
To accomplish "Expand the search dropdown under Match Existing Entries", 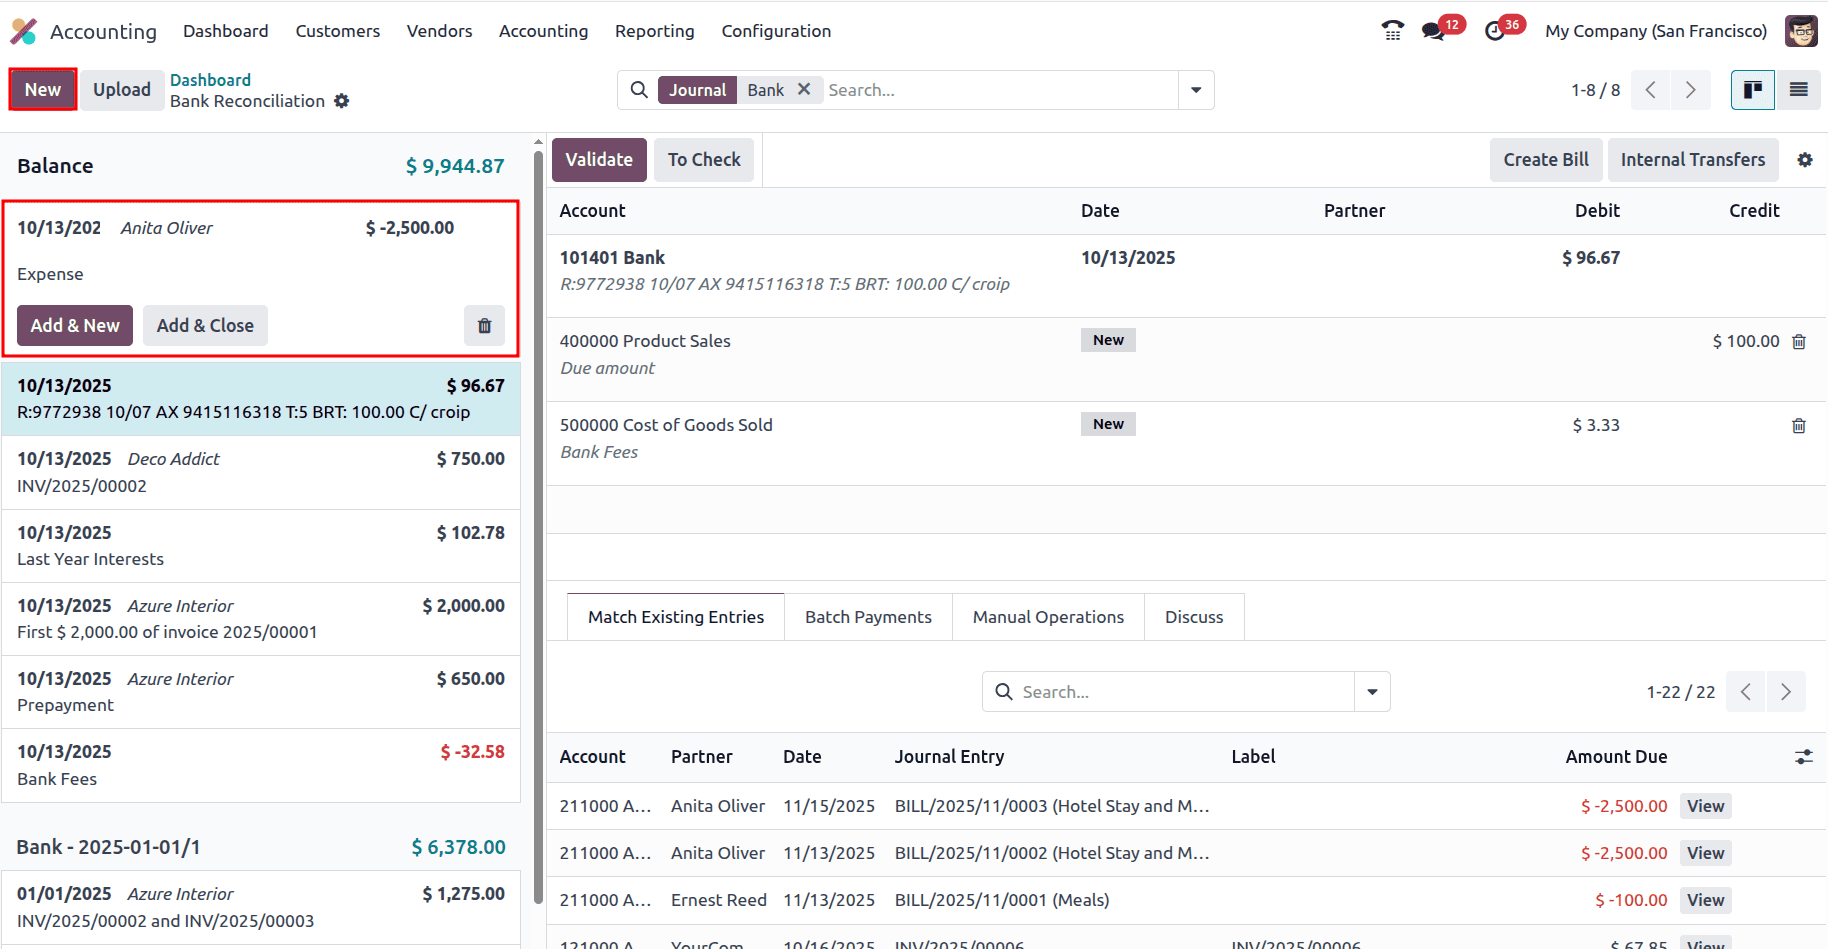I will [1371, 691].
